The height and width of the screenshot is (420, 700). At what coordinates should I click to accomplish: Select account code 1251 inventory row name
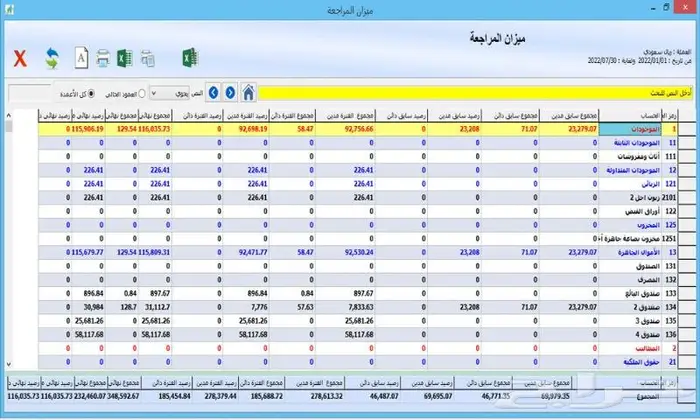(x=629, y=239)
